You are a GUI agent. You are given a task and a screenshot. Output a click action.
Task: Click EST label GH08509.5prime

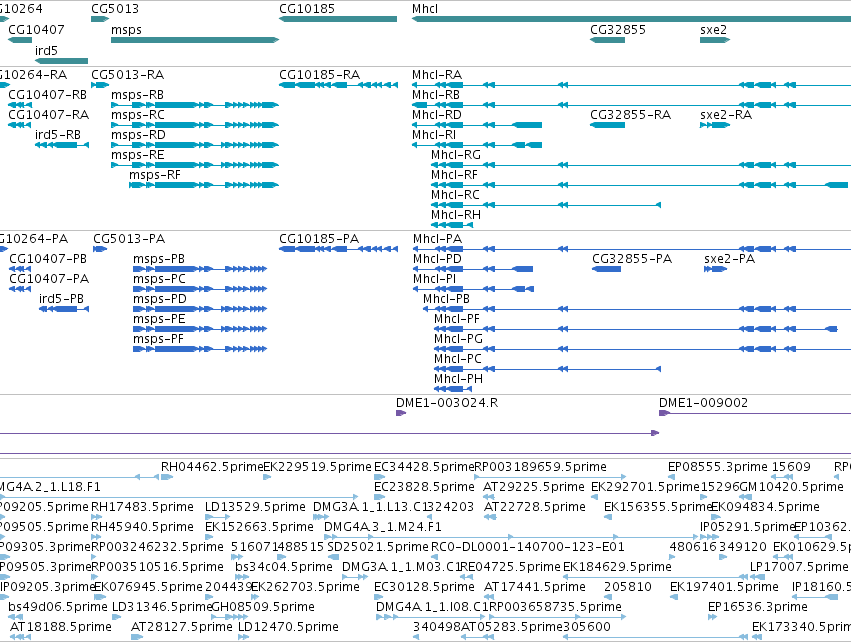pos(263,607)
